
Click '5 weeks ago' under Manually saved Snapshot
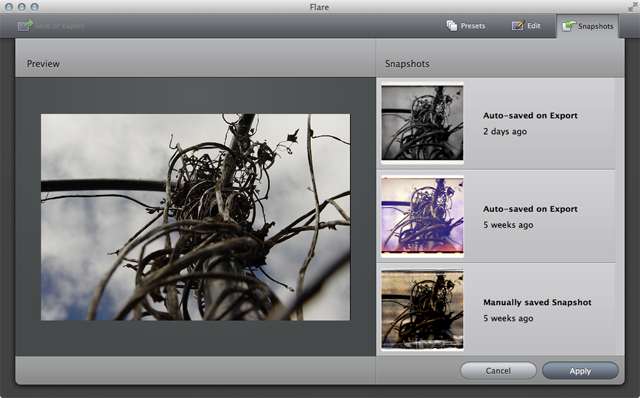pyautogui.click(x=508, y=318)
